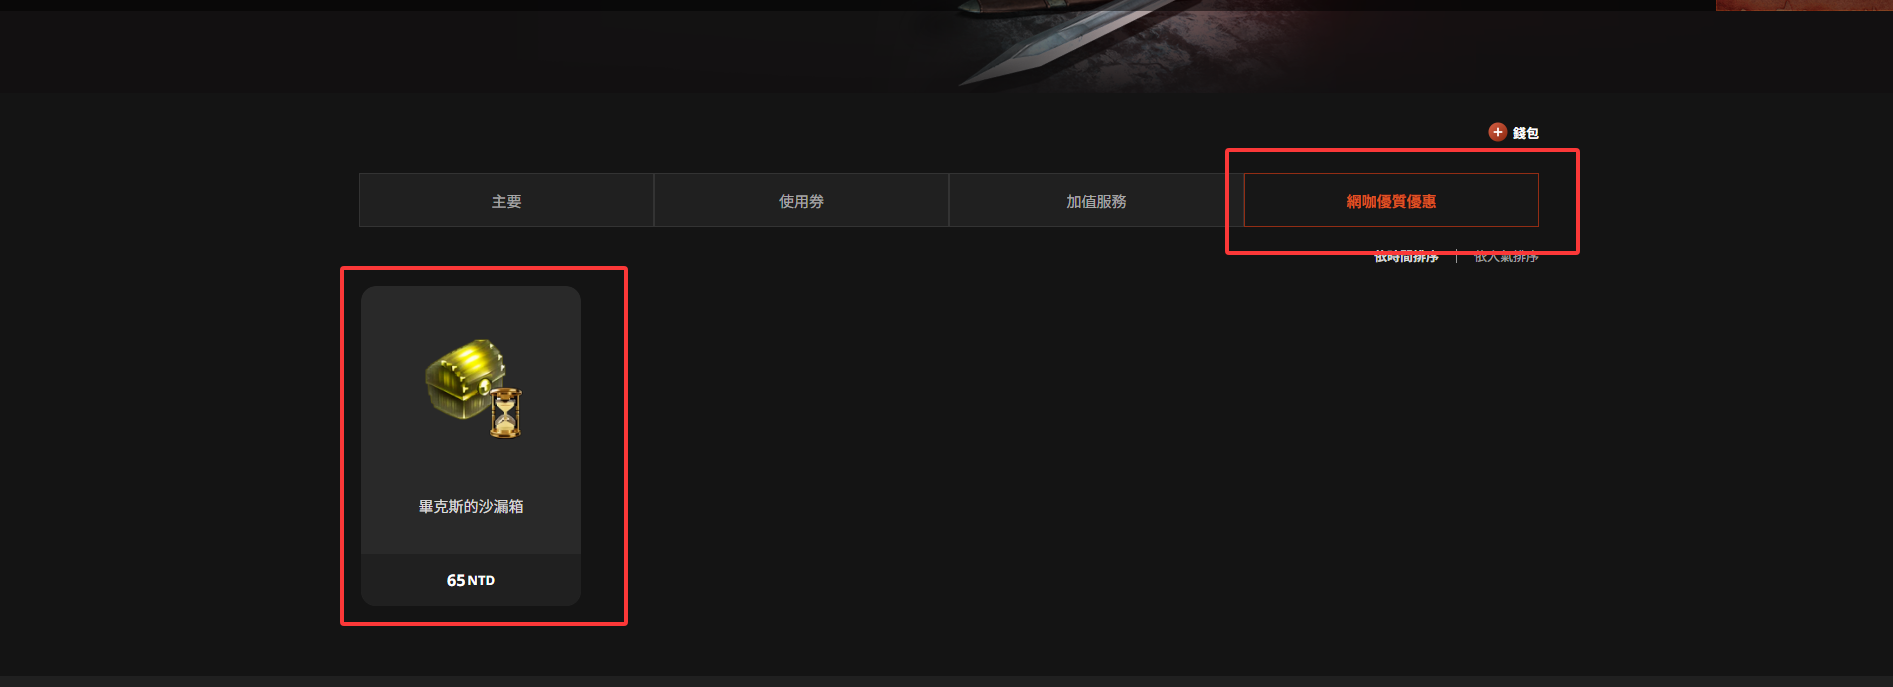Select the golden treasure chest icon
The height and width of the screenshot is (687, 1893).
tap(466, 379)
